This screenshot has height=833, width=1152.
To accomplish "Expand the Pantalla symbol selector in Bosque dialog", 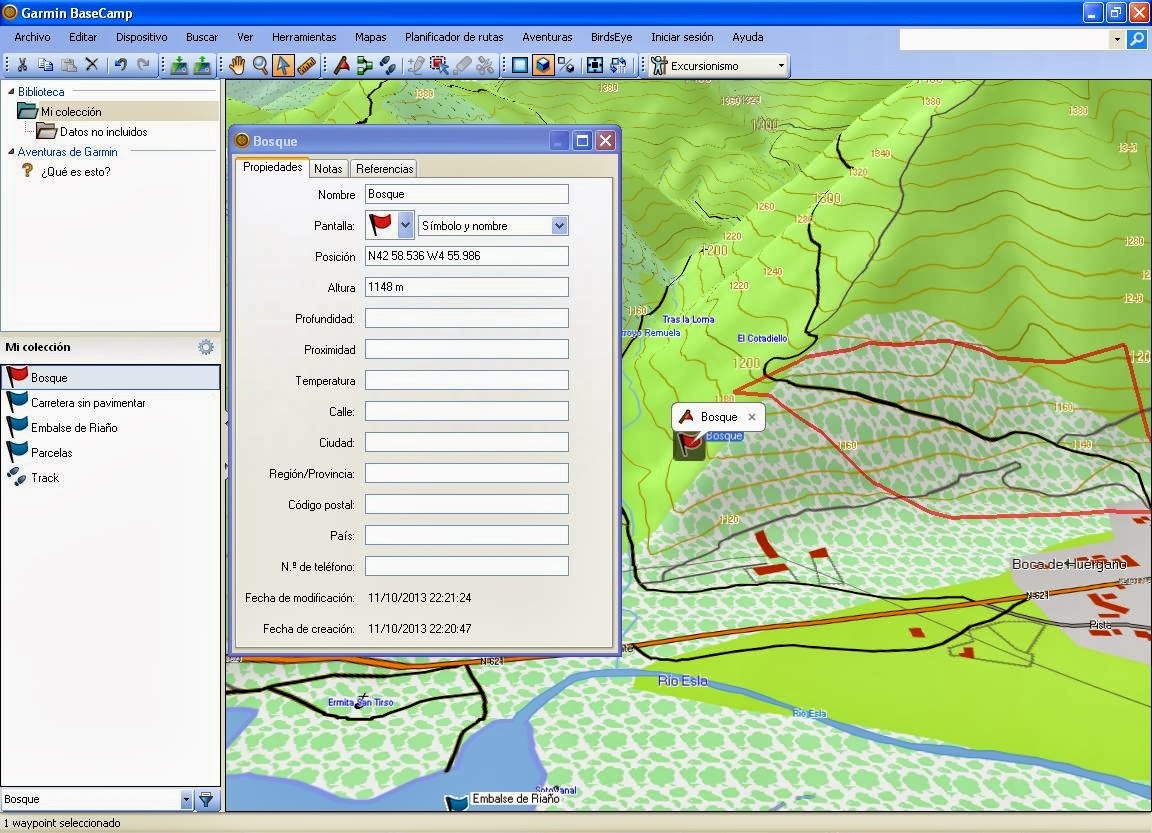I will (x=403, y=224).
